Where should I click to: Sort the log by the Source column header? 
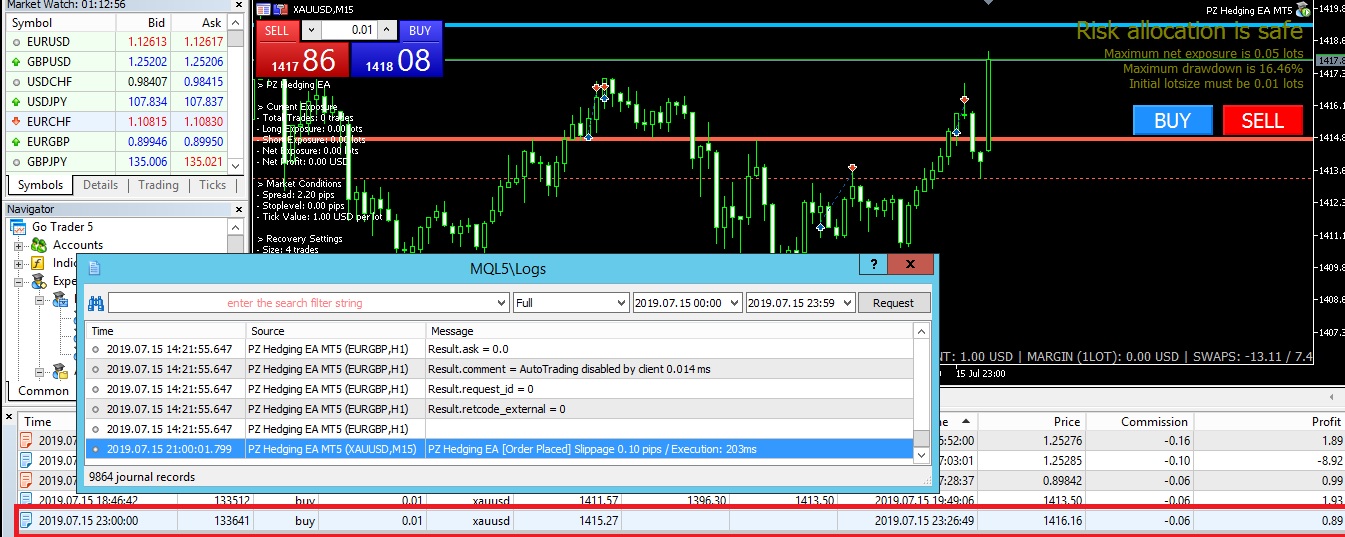(336, 331)
